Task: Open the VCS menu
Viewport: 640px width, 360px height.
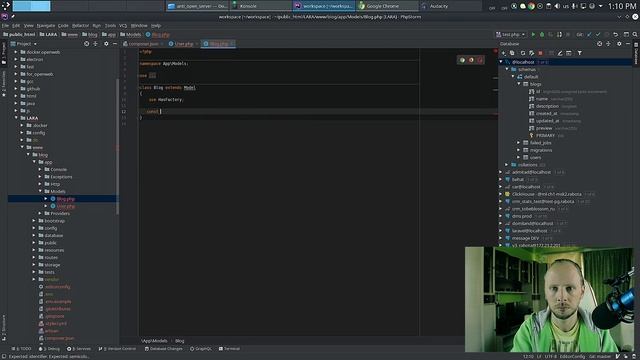Action: (123, 26)
